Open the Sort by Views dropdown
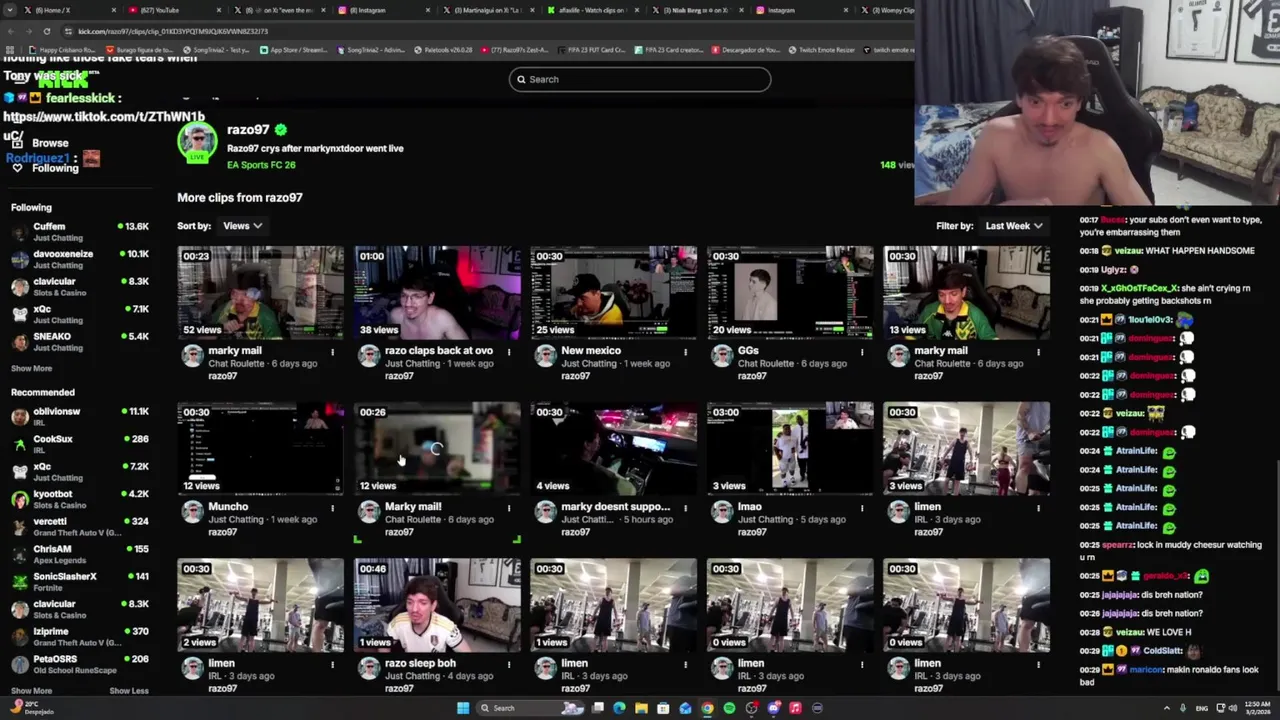The height and width of the screenshot is (720, 1280). pyautogui.click(x=242, y=226)
